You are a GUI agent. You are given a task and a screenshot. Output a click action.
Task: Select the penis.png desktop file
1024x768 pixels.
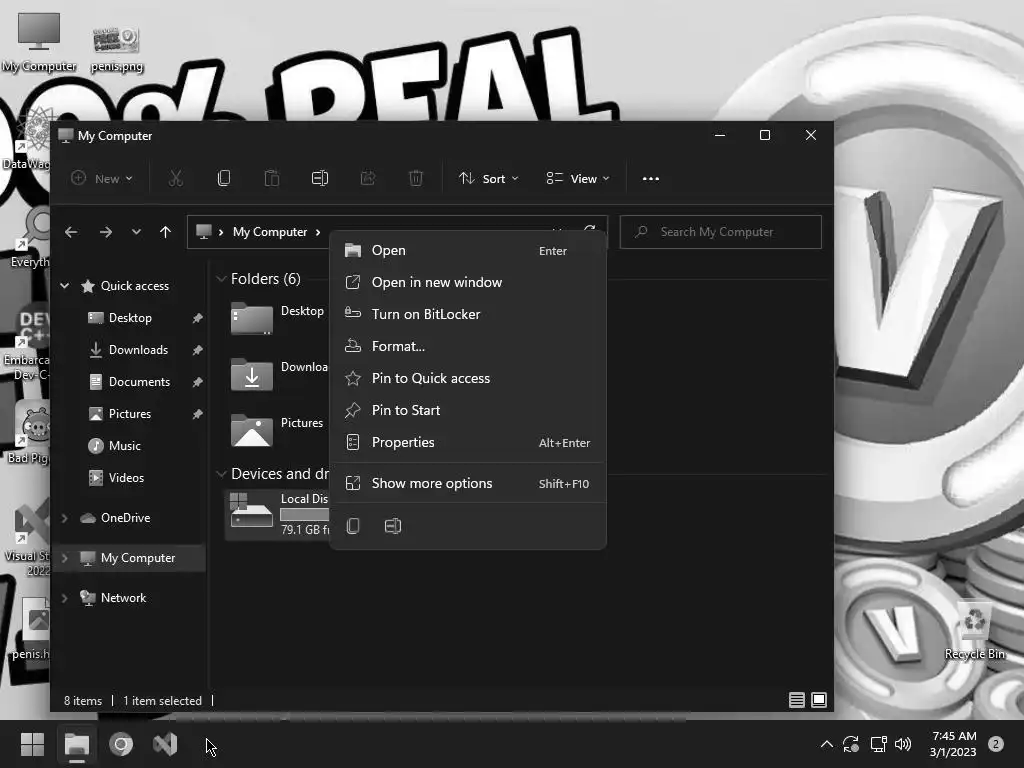[116, 49]
